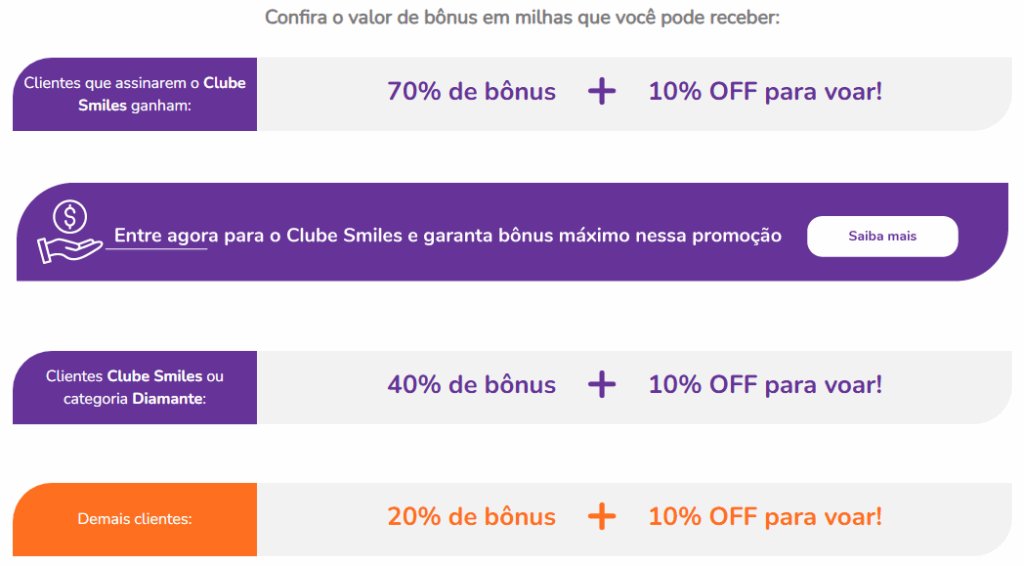Image resolution: width=1024 pixels, height=566 pixels.
Task: Click the orange 10% OFF para voar text
Action: click(x=765, y=516)
